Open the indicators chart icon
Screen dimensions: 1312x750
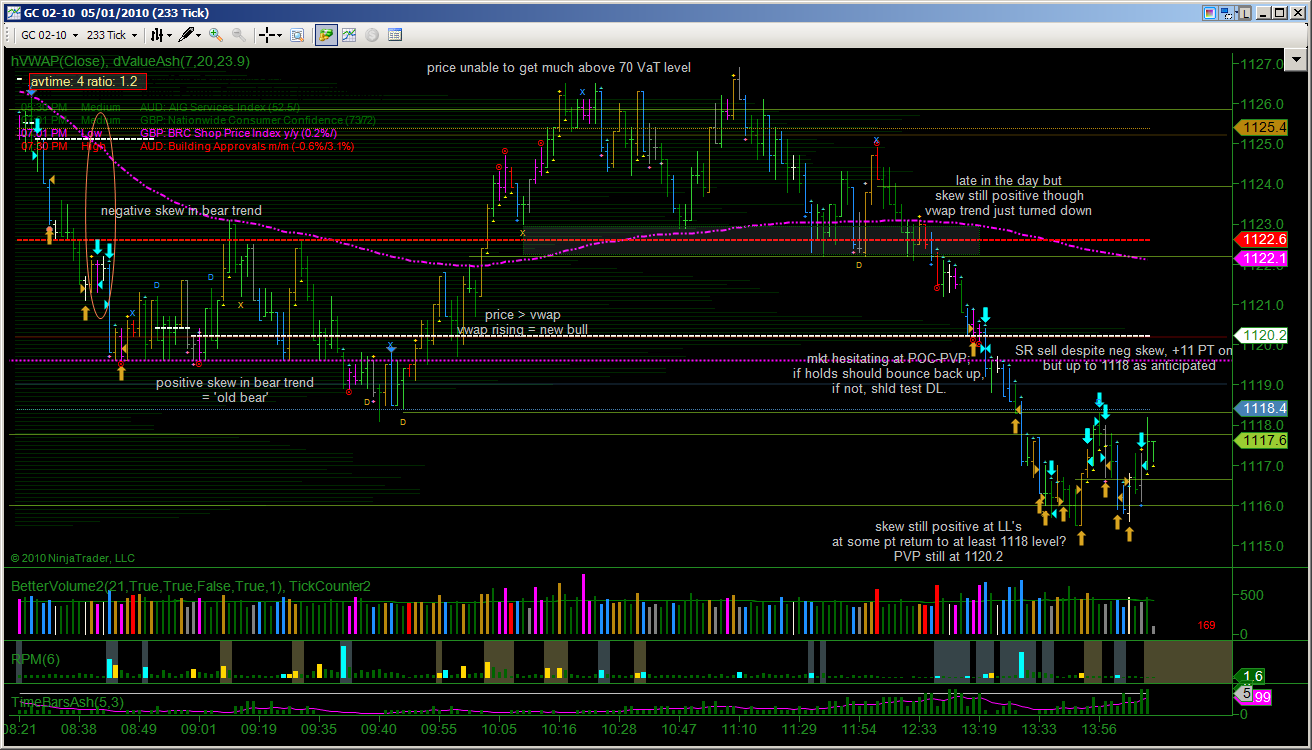pyautogui.click(x=349, y=34)
